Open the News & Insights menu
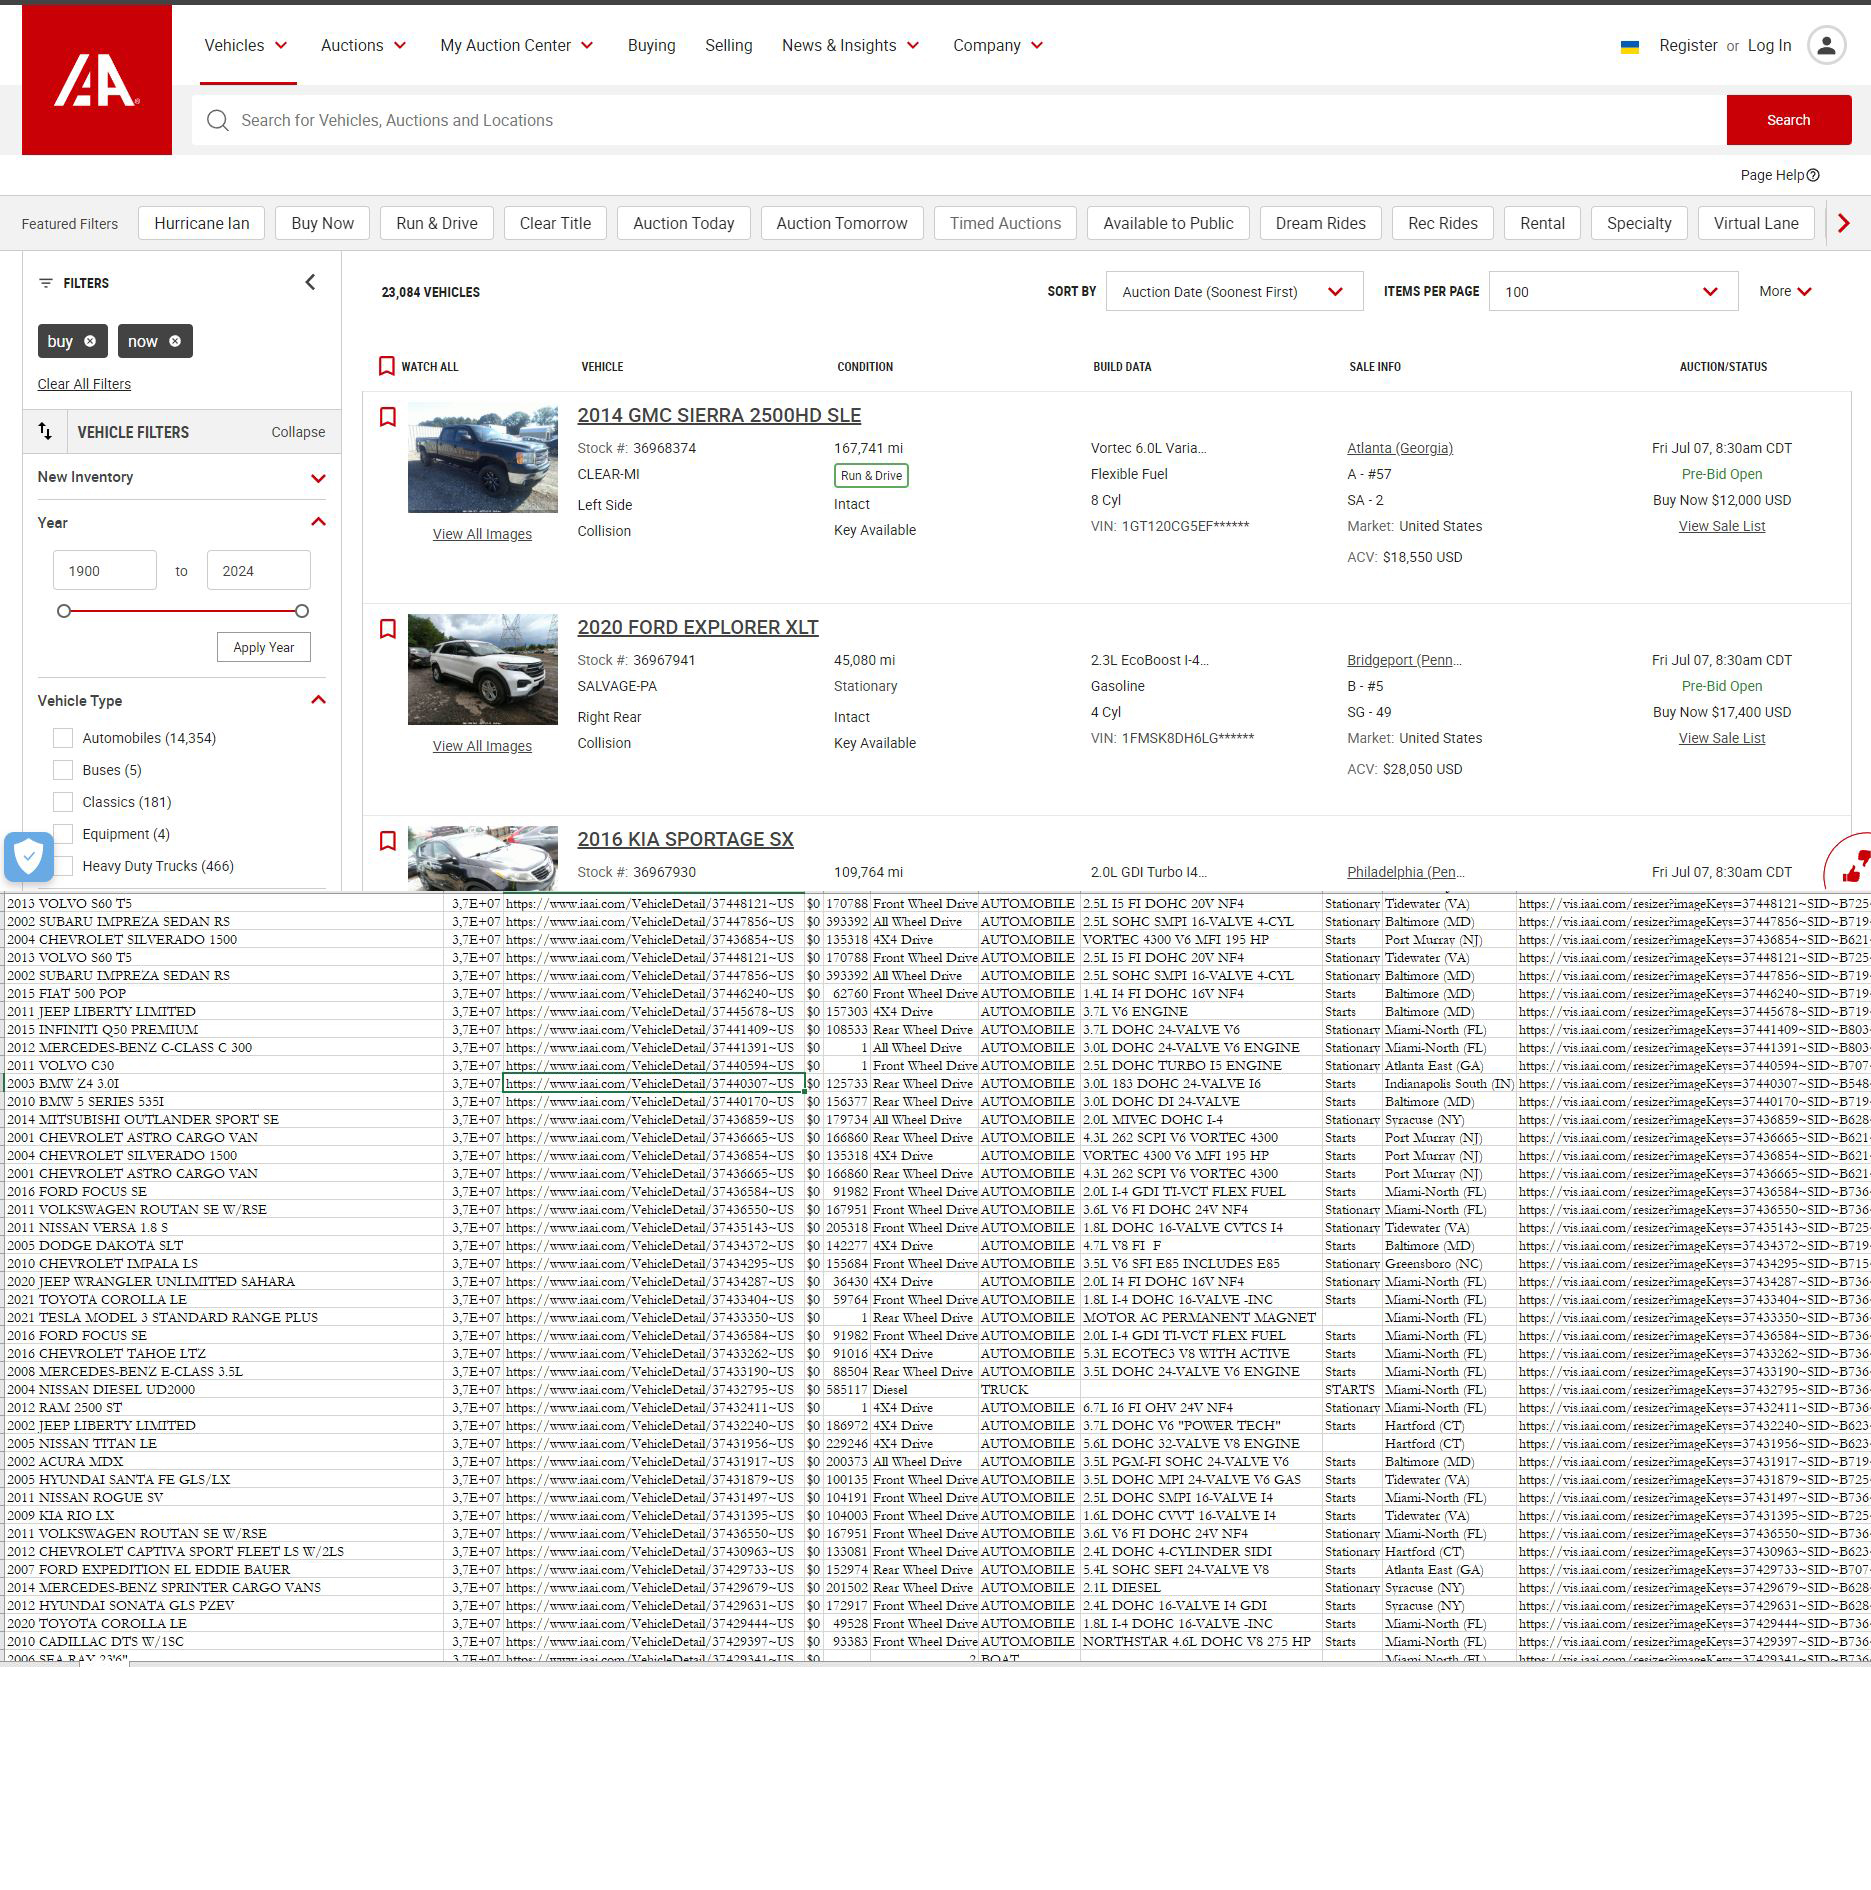This screenshot has width=1871, height=1890. click(851, 46)
